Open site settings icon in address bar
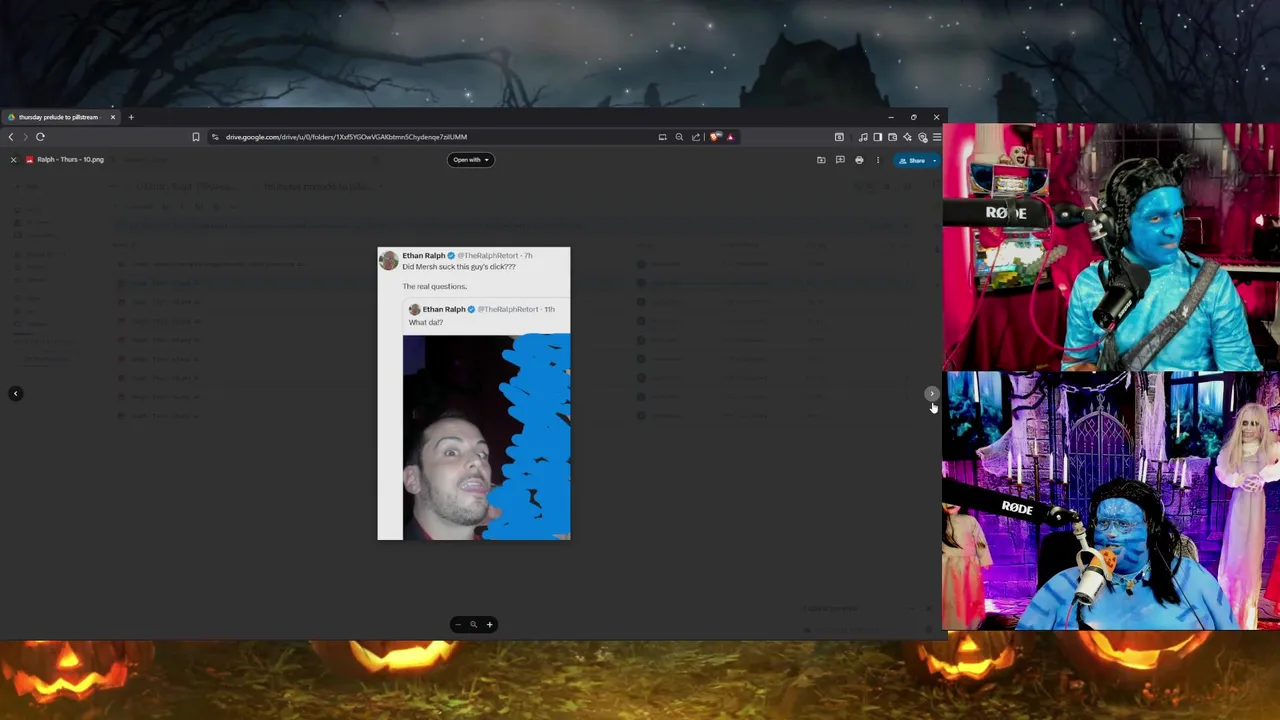1280x720 pixels. pyautogui.click(x=215, y=137)
